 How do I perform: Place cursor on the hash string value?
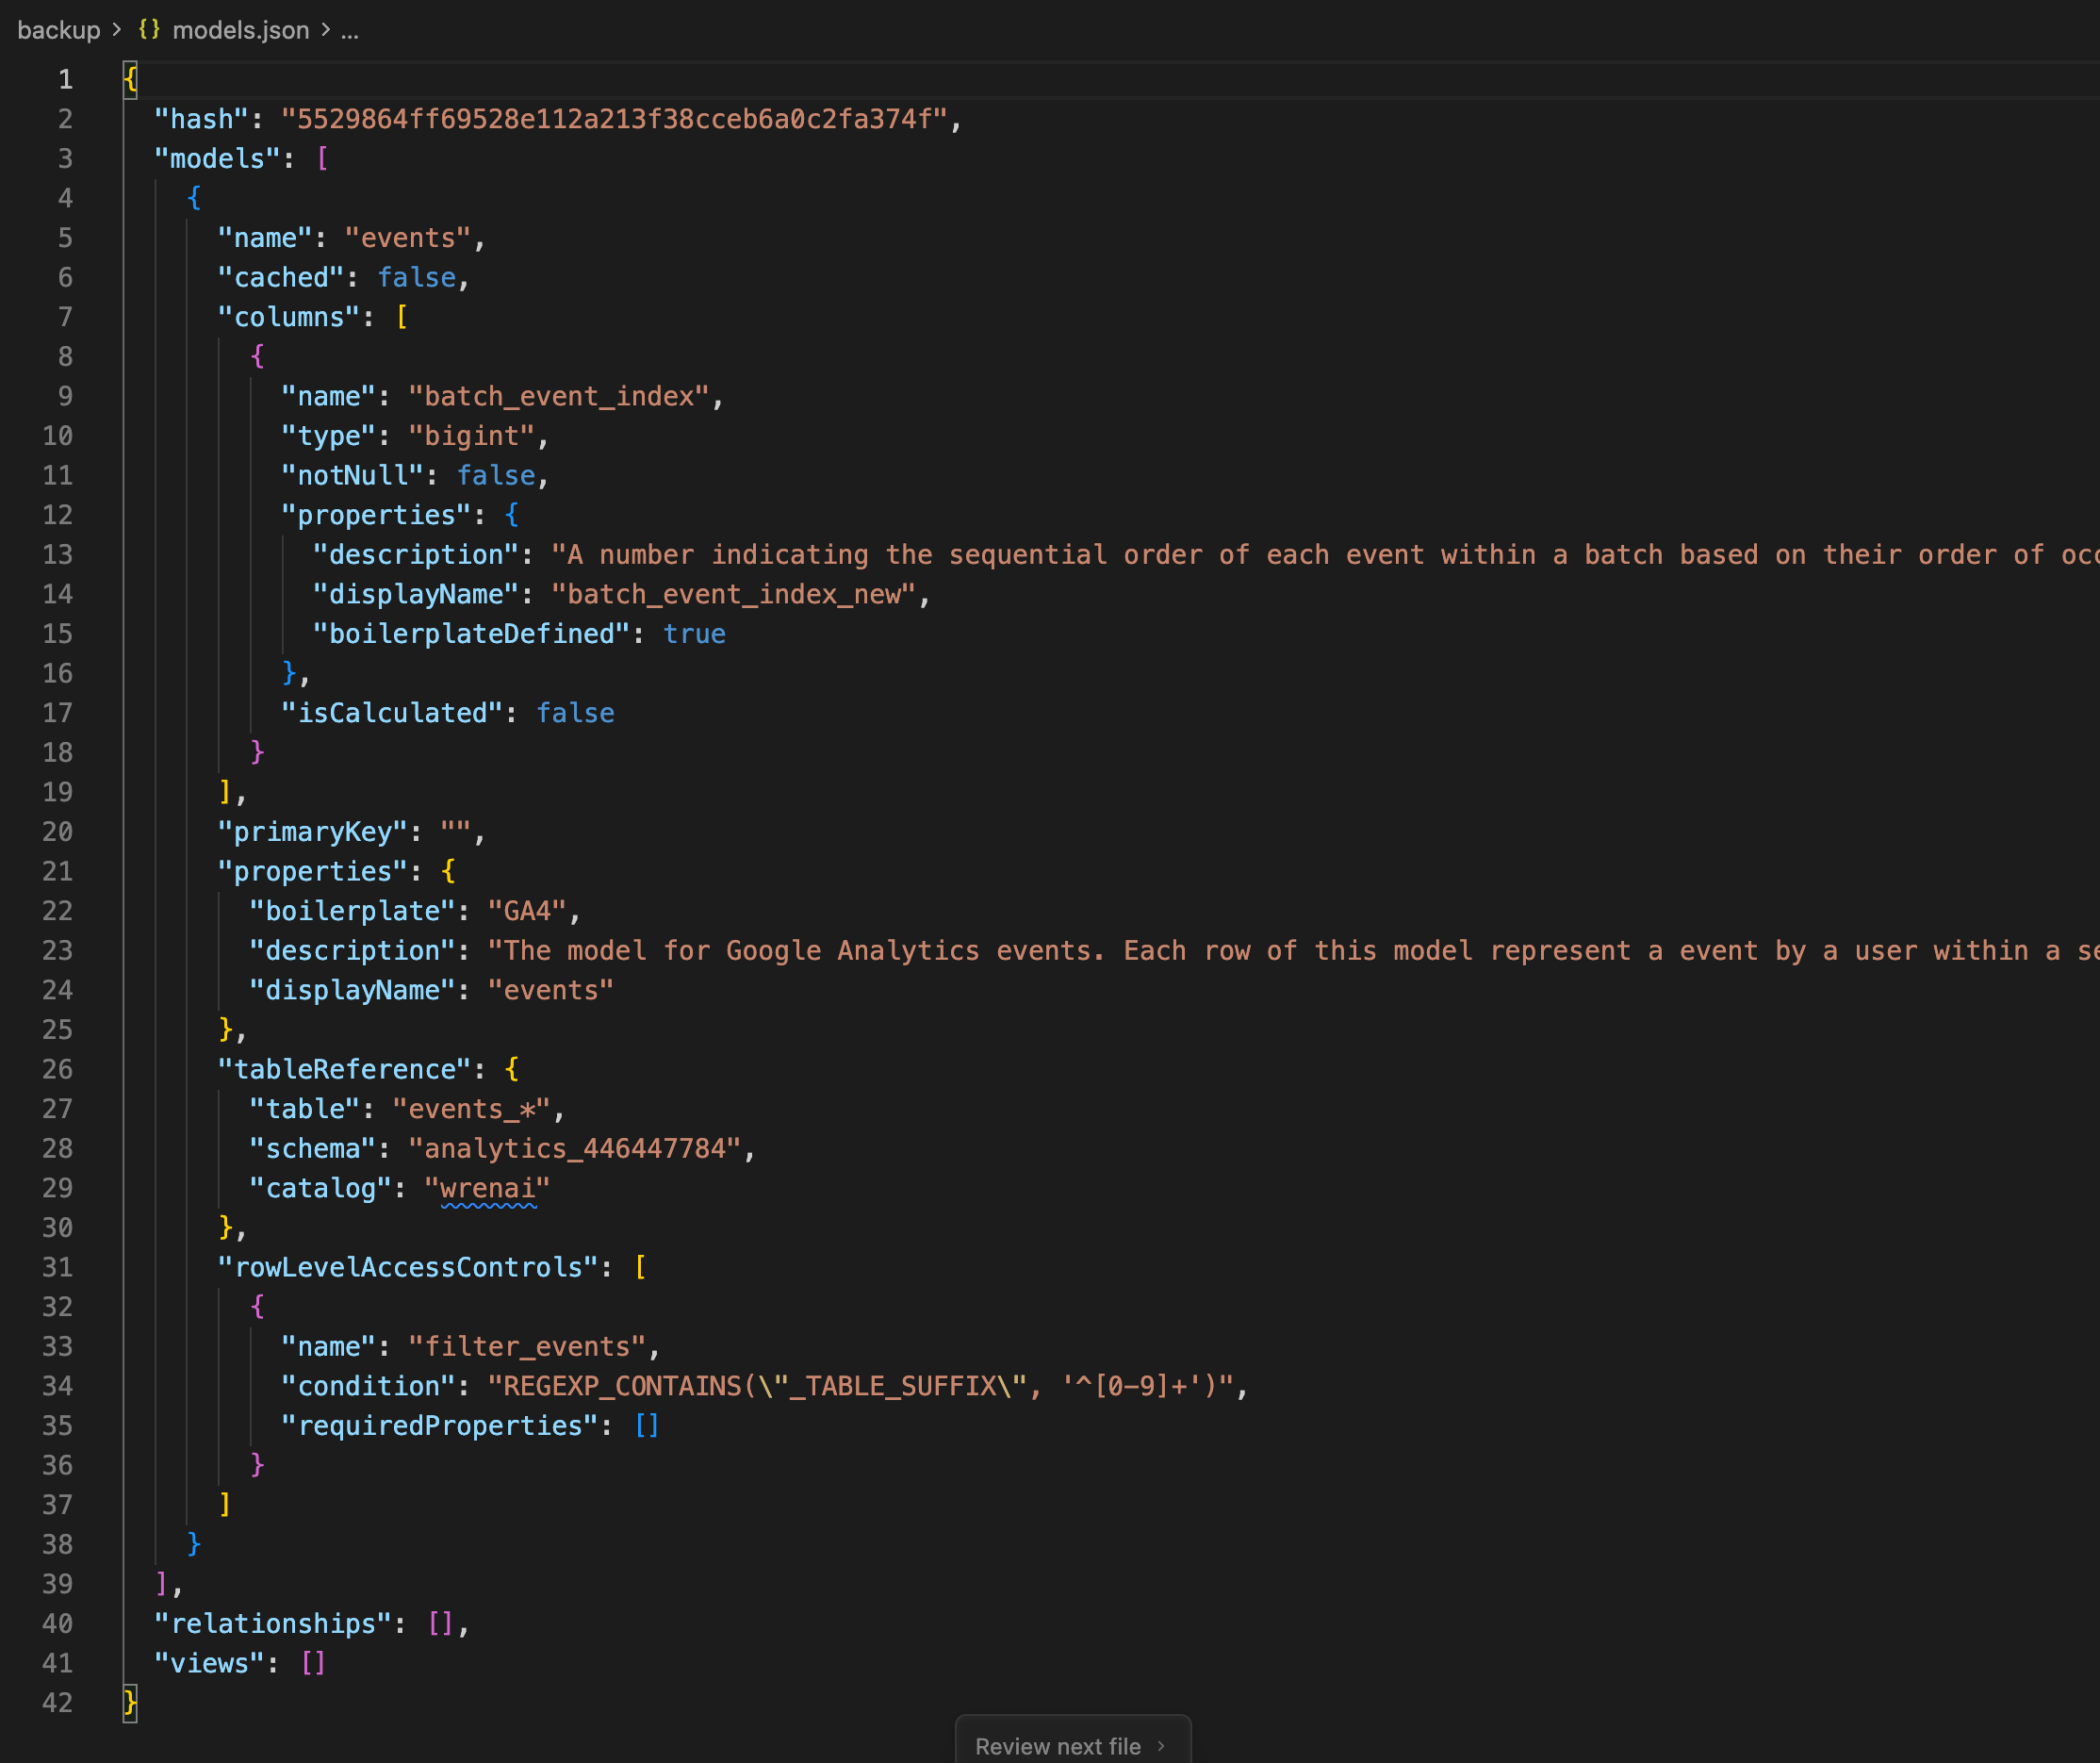click(x=614, y=119)
